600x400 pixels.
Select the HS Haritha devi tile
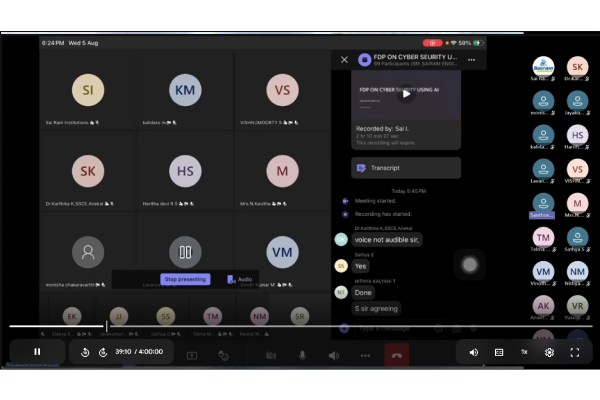(x=185, y=171)
